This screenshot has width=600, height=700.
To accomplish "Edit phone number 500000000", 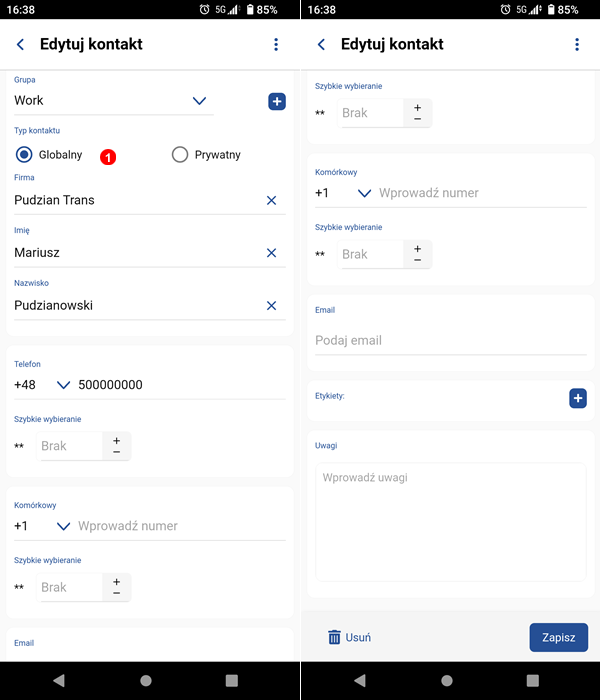I will point(181,385).
